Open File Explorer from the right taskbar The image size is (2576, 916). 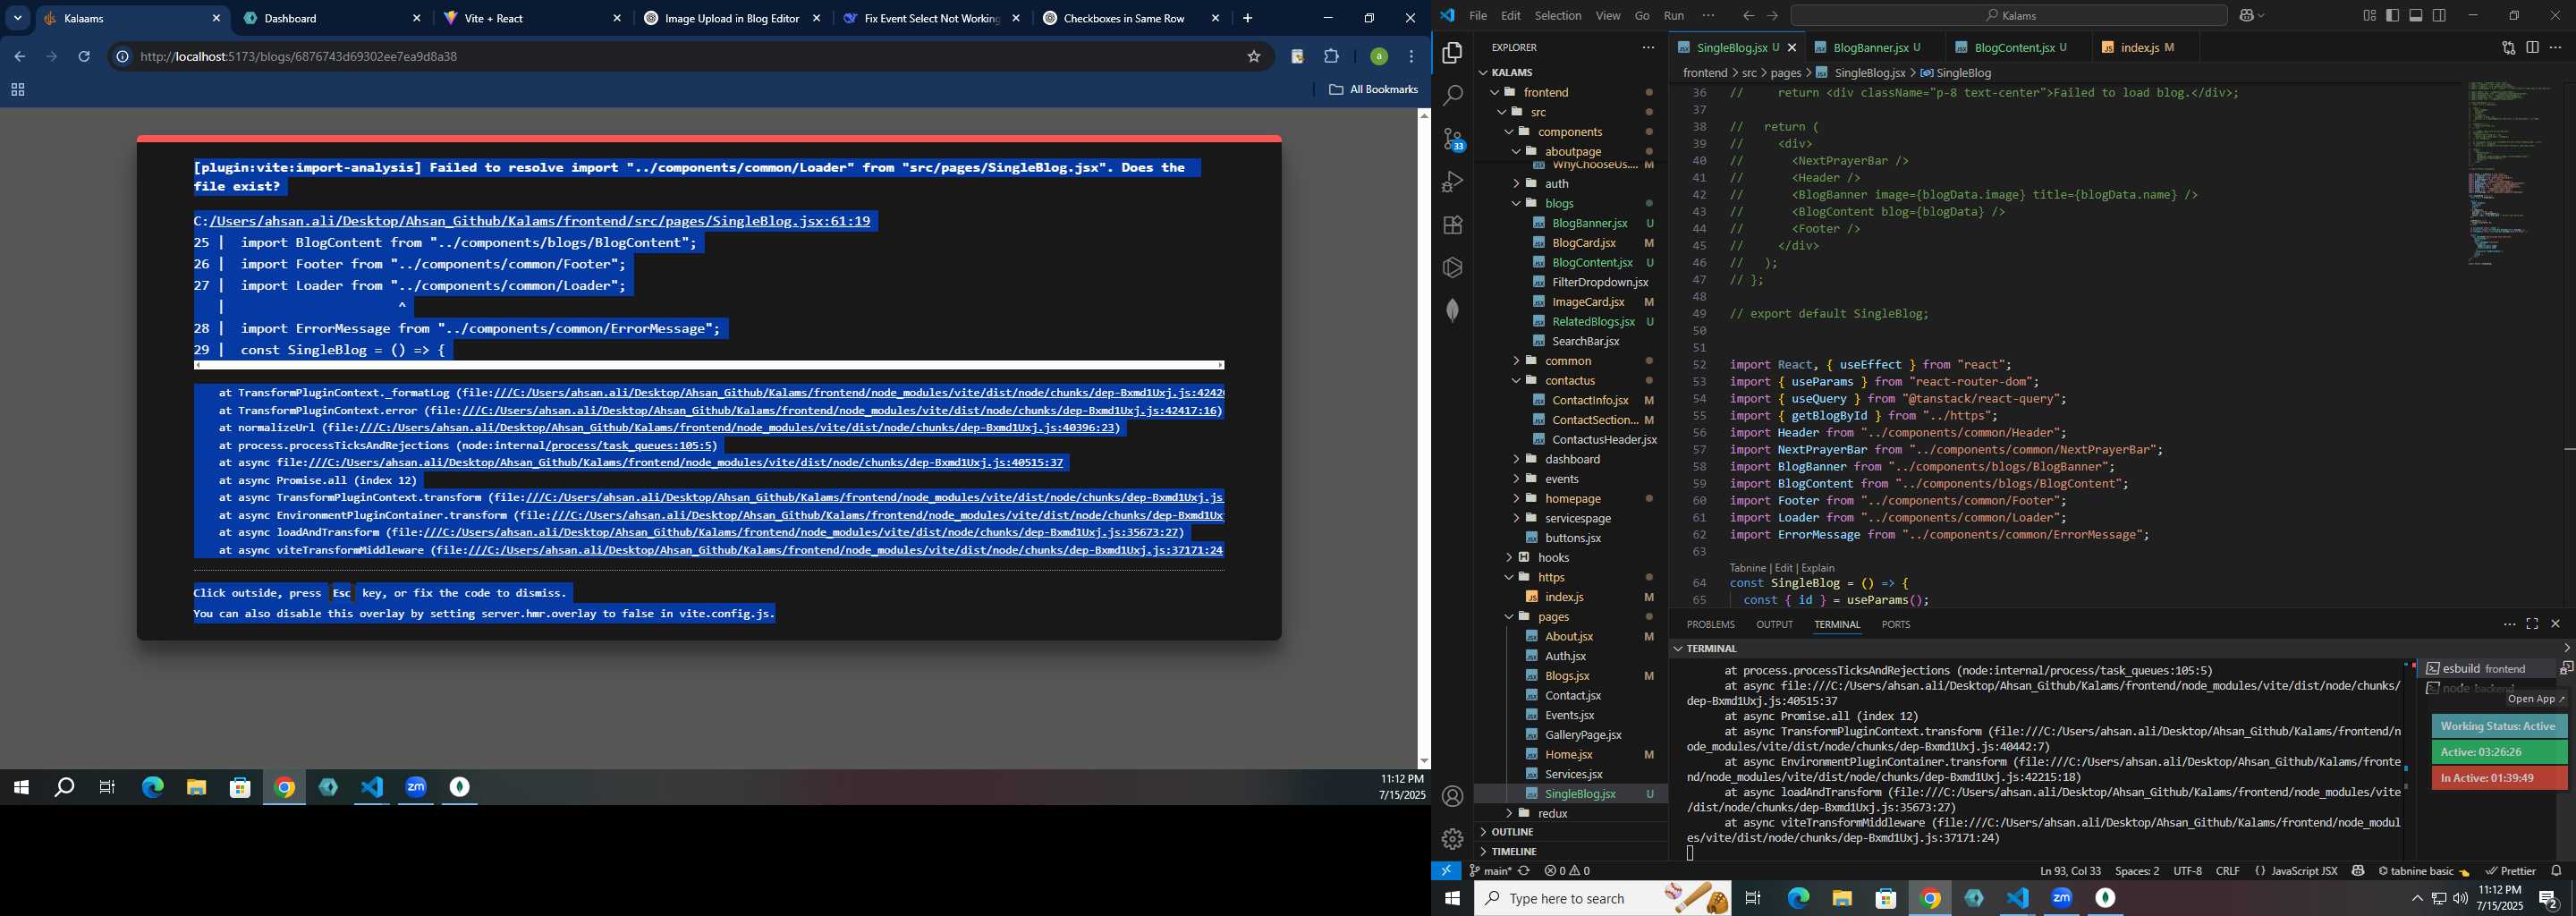click(1842, 899)
